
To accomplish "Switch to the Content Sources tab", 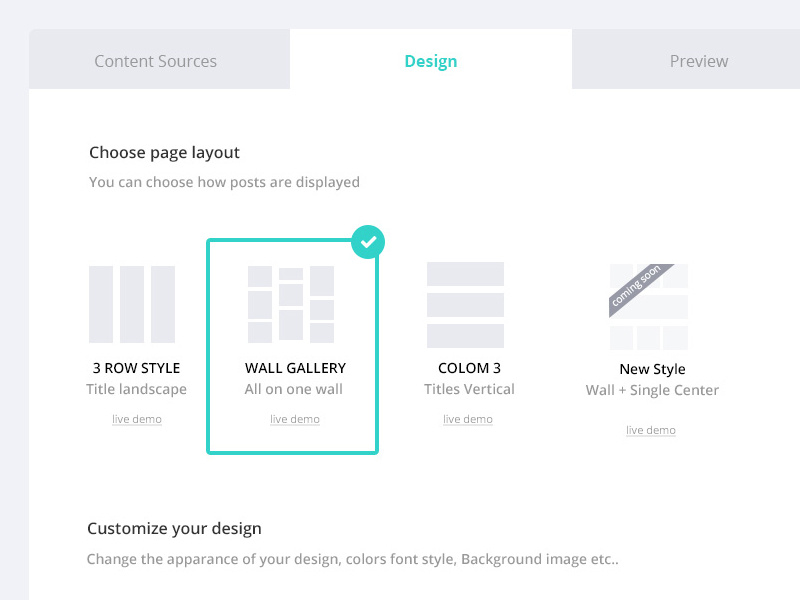I will [x=155, y=61].
